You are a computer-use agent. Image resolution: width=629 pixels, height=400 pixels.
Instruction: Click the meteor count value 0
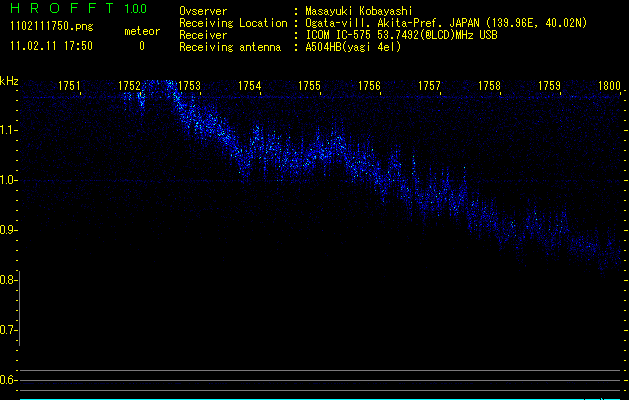142,46
